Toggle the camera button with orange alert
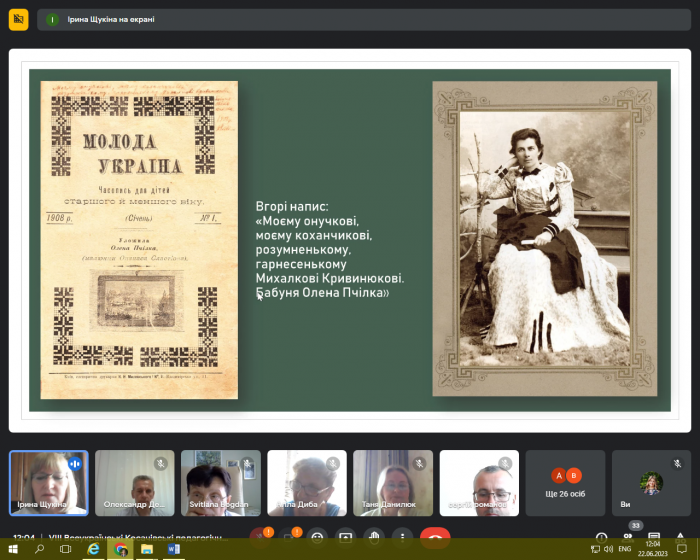This screenshot has width=700, height=560. coord(290,537)
